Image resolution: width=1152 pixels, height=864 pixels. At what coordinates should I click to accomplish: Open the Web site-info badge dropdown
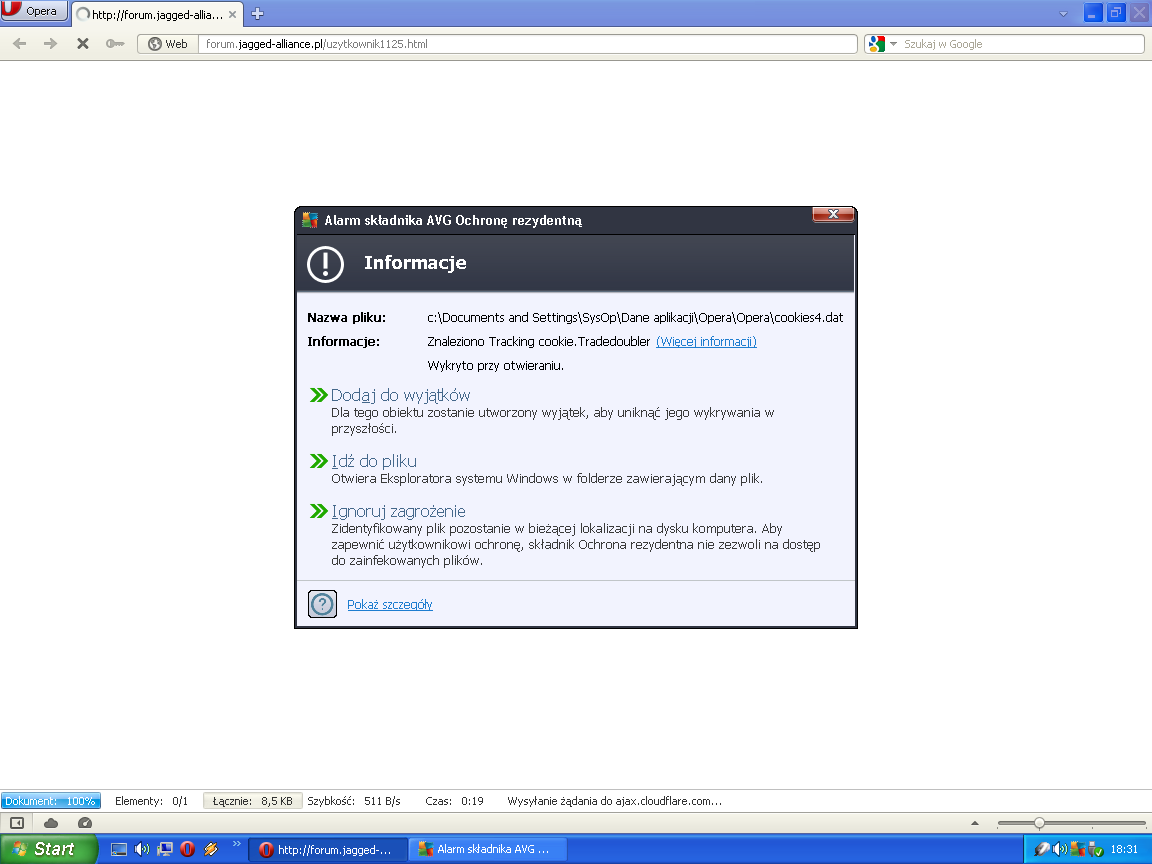[x=166, y=44]
